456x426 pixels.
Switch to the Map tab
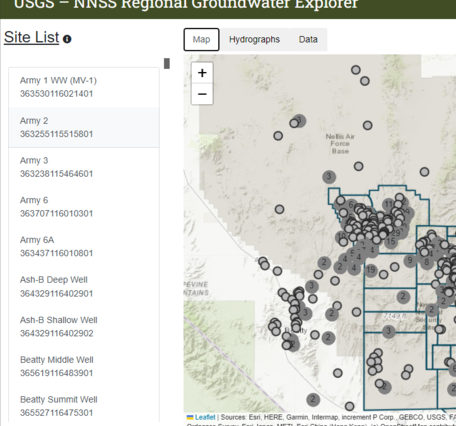point(201,40)
